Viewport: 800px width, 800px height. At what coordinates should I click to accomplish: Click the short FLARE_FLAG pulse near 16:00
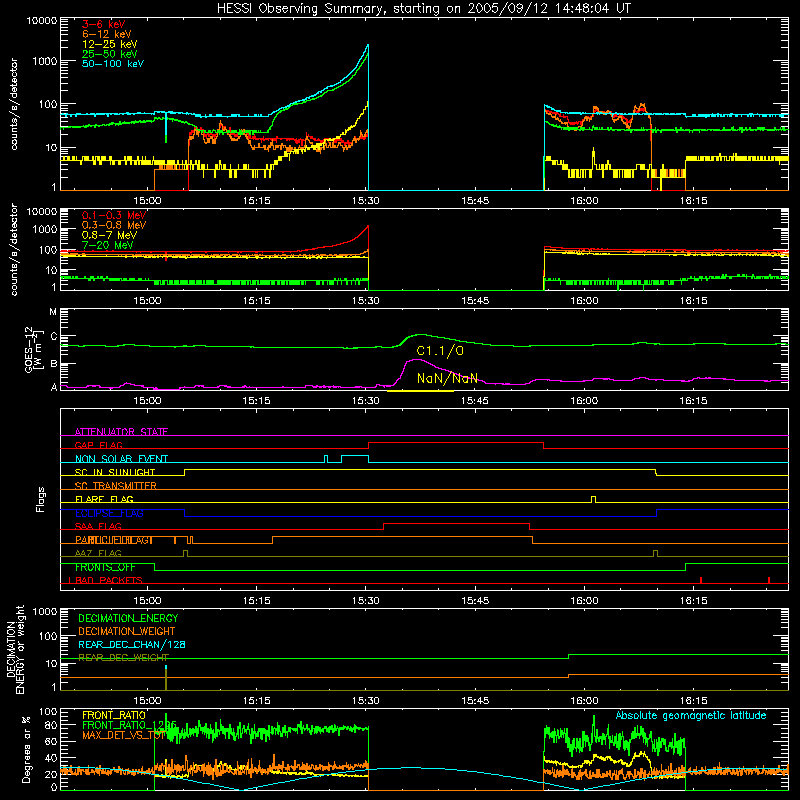coord(593,499)
